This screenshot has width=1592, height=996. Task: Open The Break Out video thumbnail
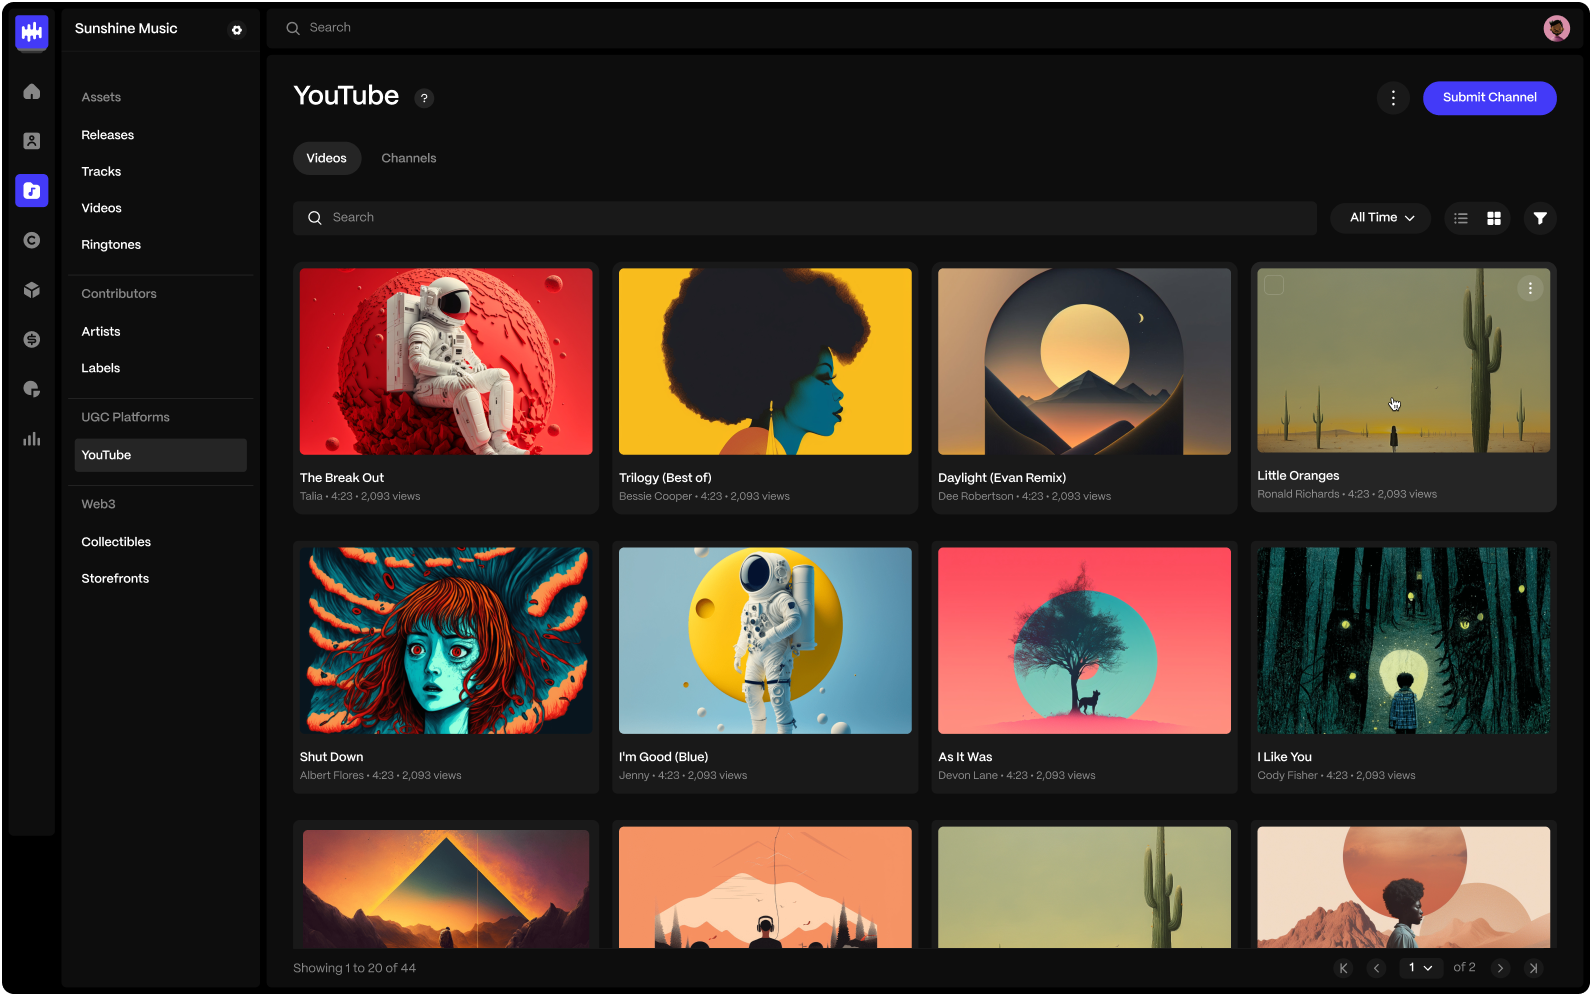click(x=446, y=361)
